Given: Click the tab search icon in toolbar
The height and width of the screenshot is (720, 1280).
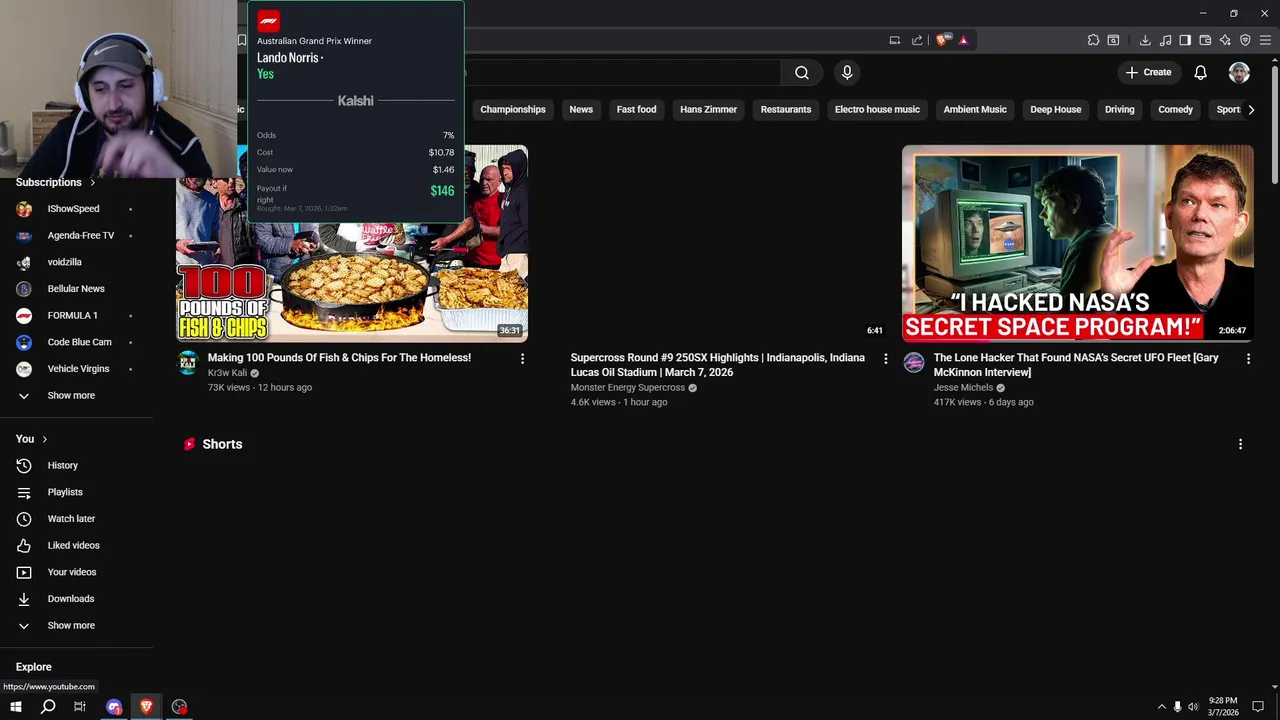Looking at the screenshot, I should (x=1113, y=40).
